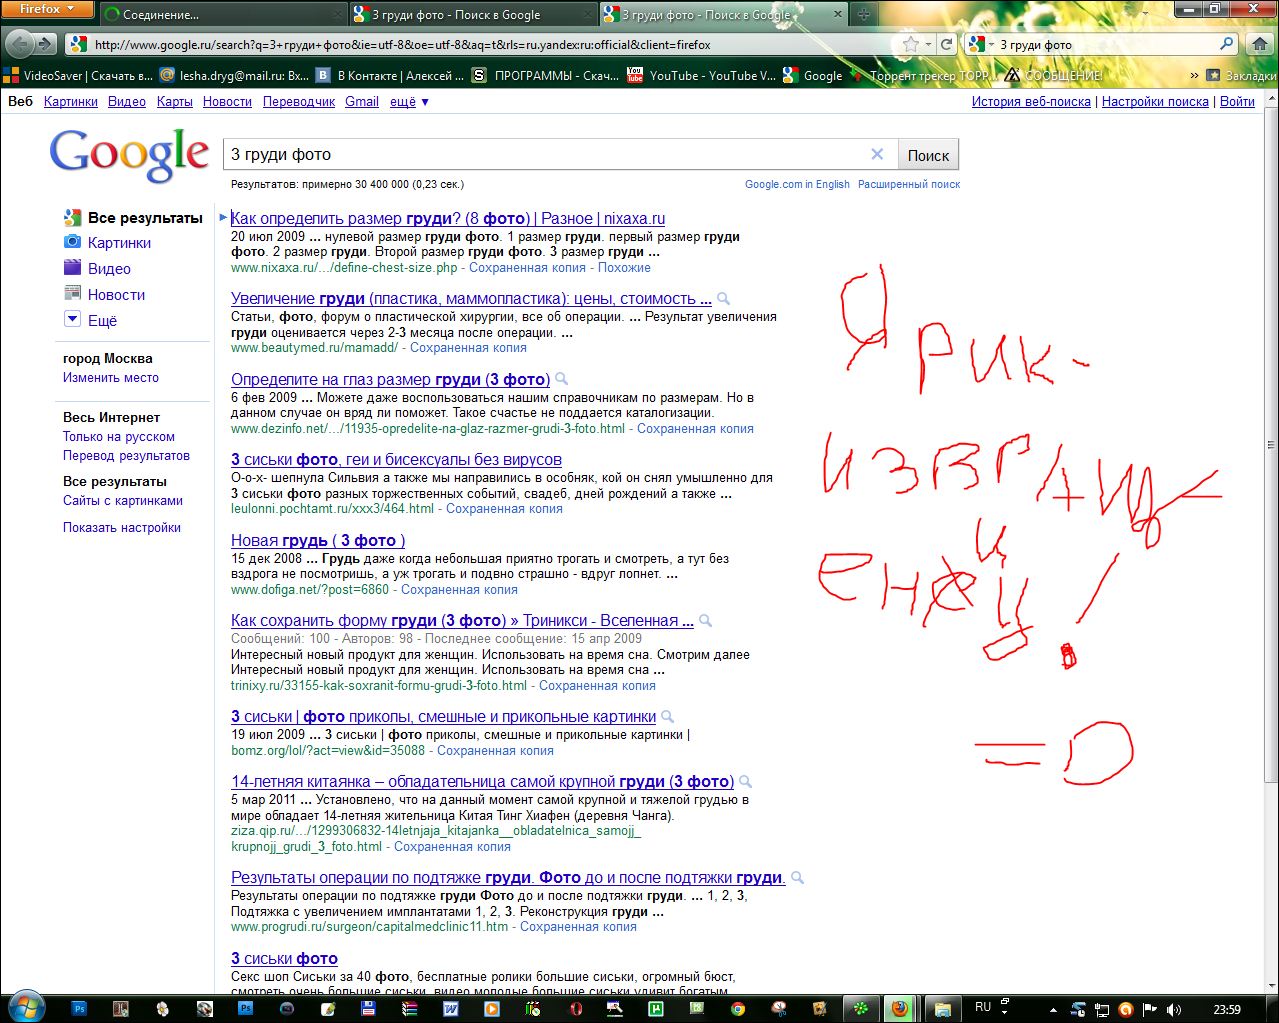Open Похожие link for nixaxa.ru result
Viewport: 1279px width, 1023px height.
coord(625,267)
